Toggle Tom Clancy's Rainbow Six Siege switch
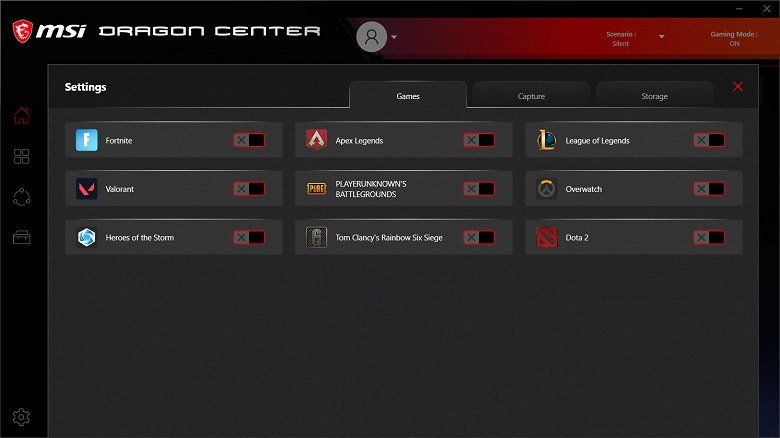The height and width of the screenshot is (438, 780). 479,237
